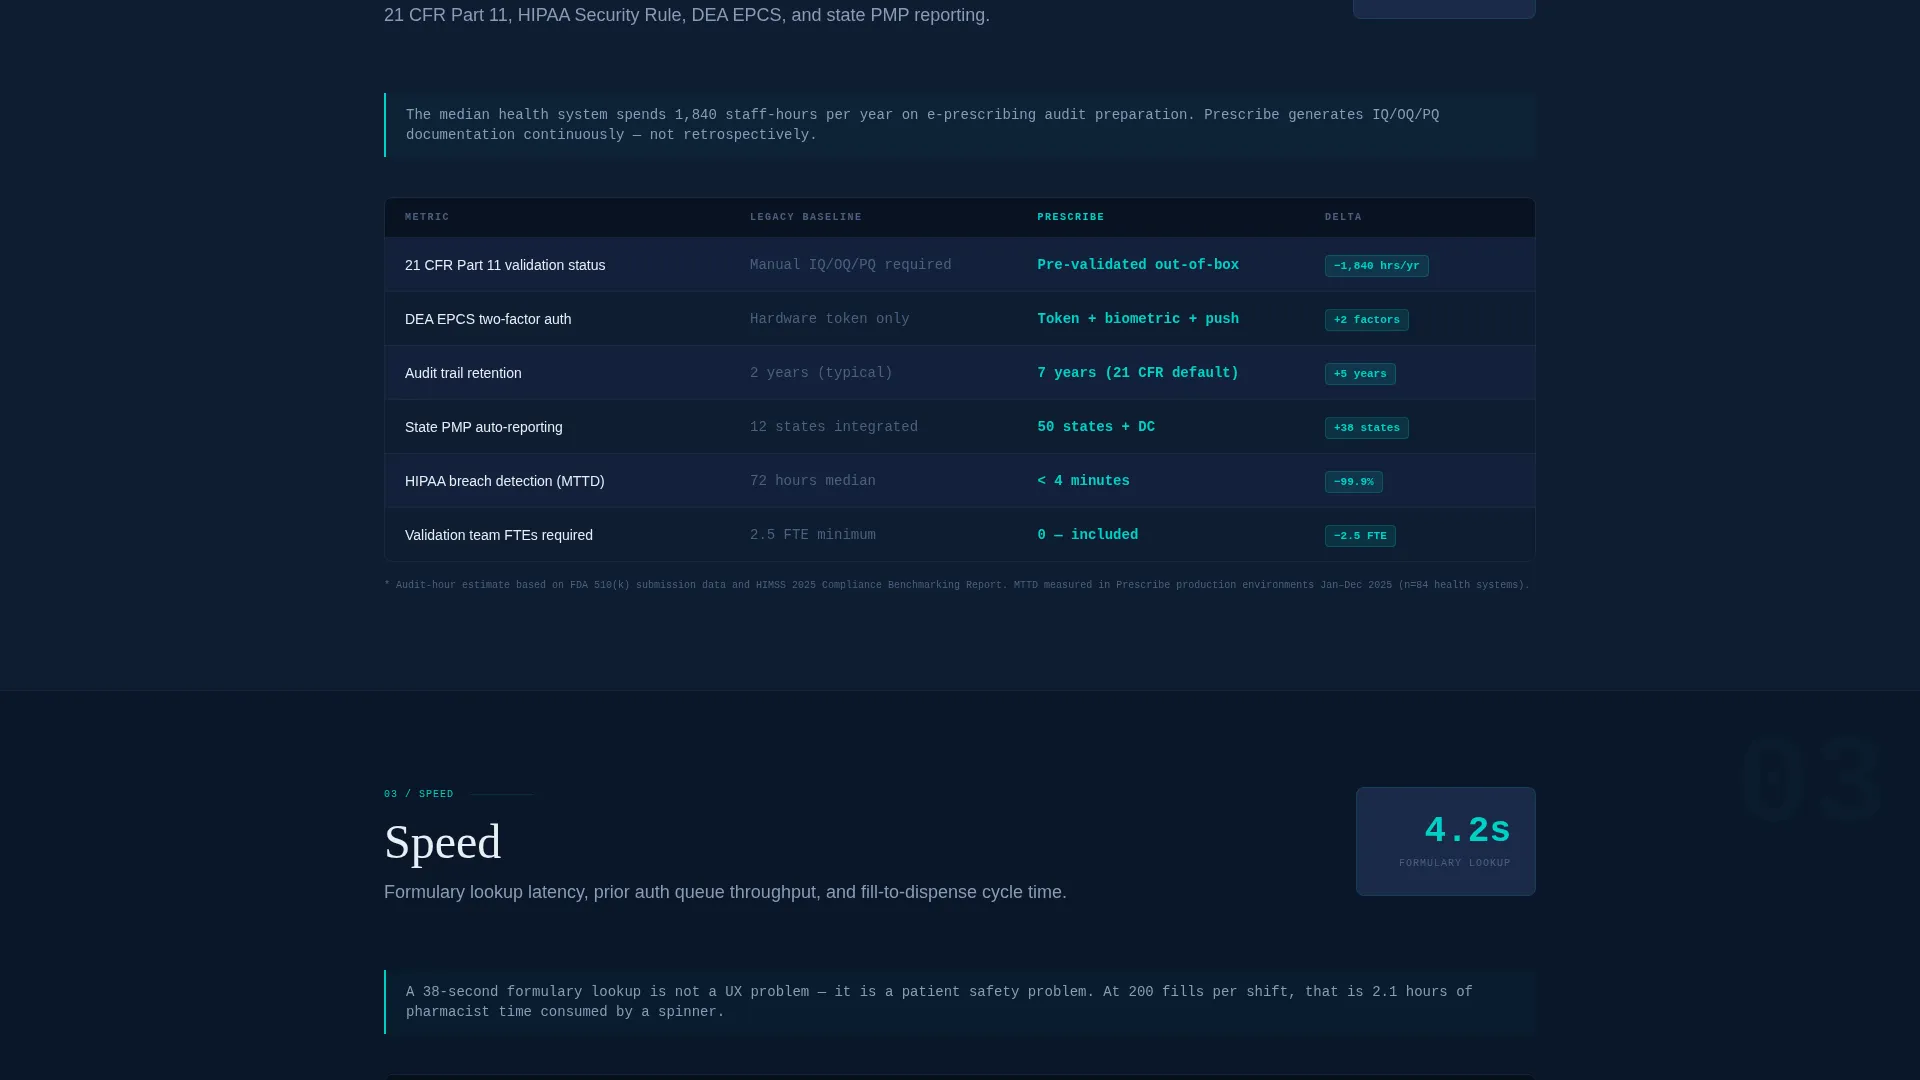
Task: Select the PRESCRIBE column header
Action: coord(1070,217)
